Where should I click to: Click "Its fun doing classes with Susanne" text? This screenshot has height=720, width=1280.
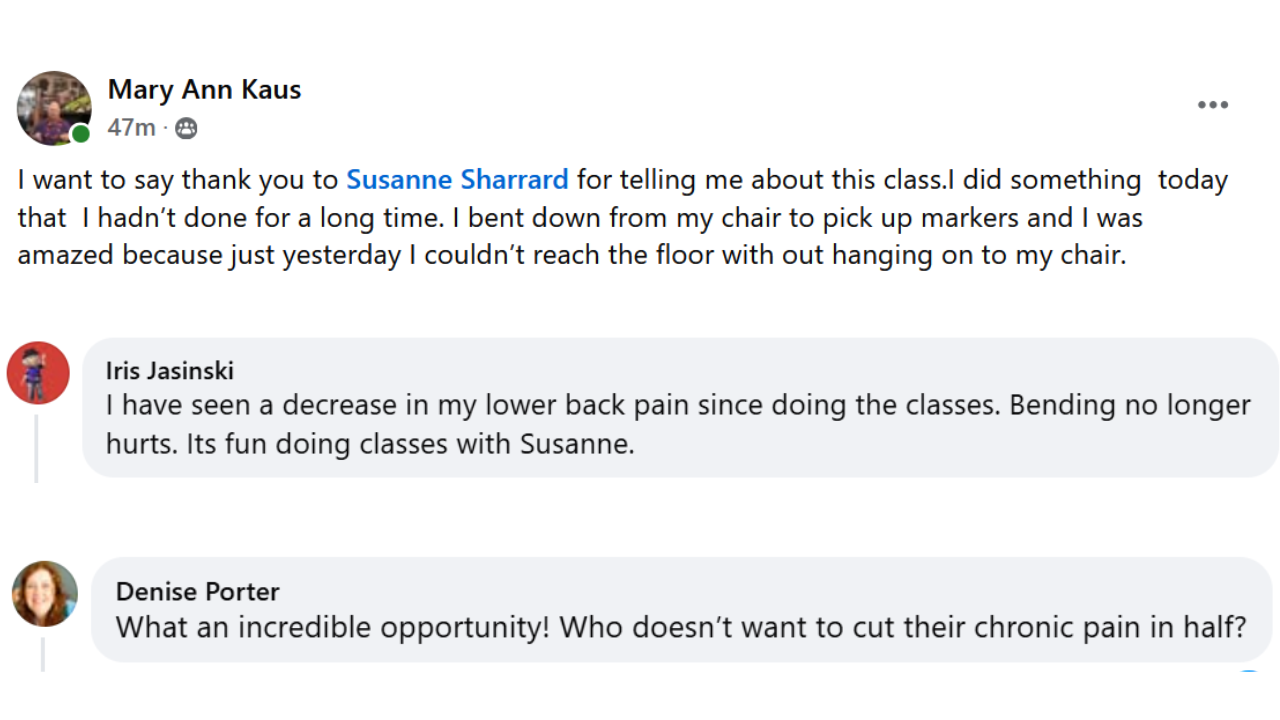point(410,444)
